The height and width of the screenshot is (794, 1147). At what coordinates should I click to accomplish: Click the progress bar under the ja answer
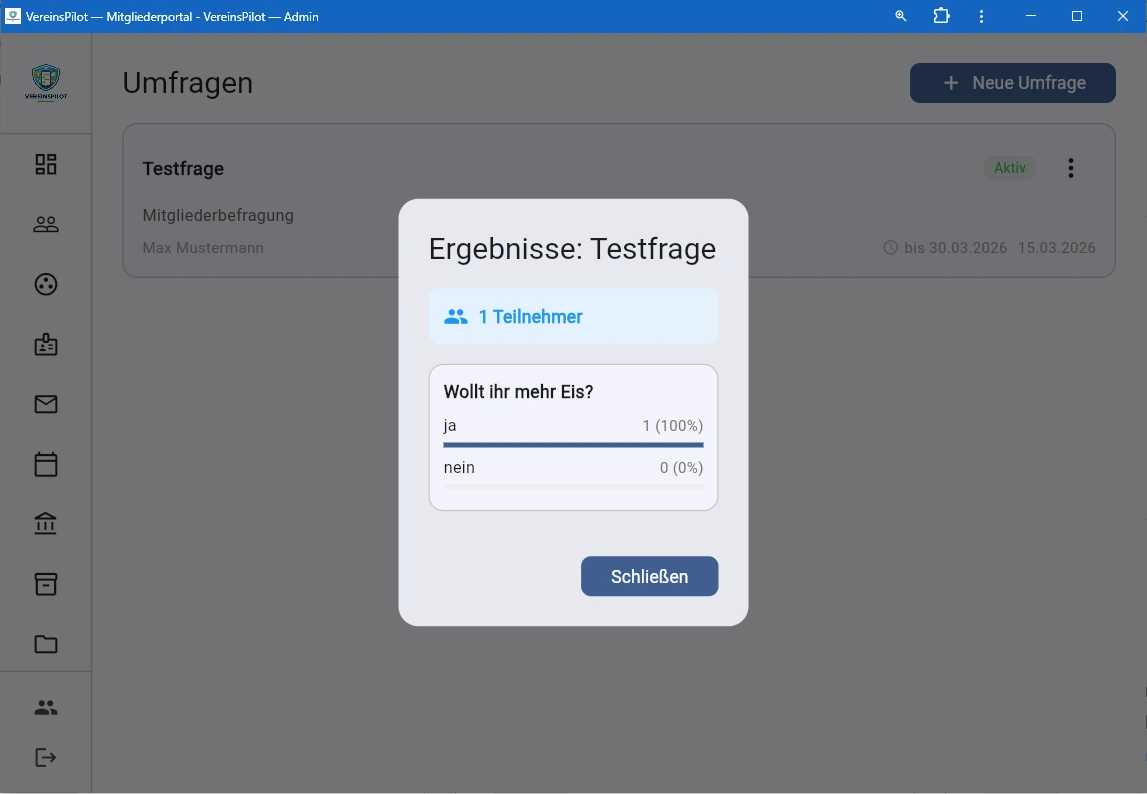tap(573, 443)
